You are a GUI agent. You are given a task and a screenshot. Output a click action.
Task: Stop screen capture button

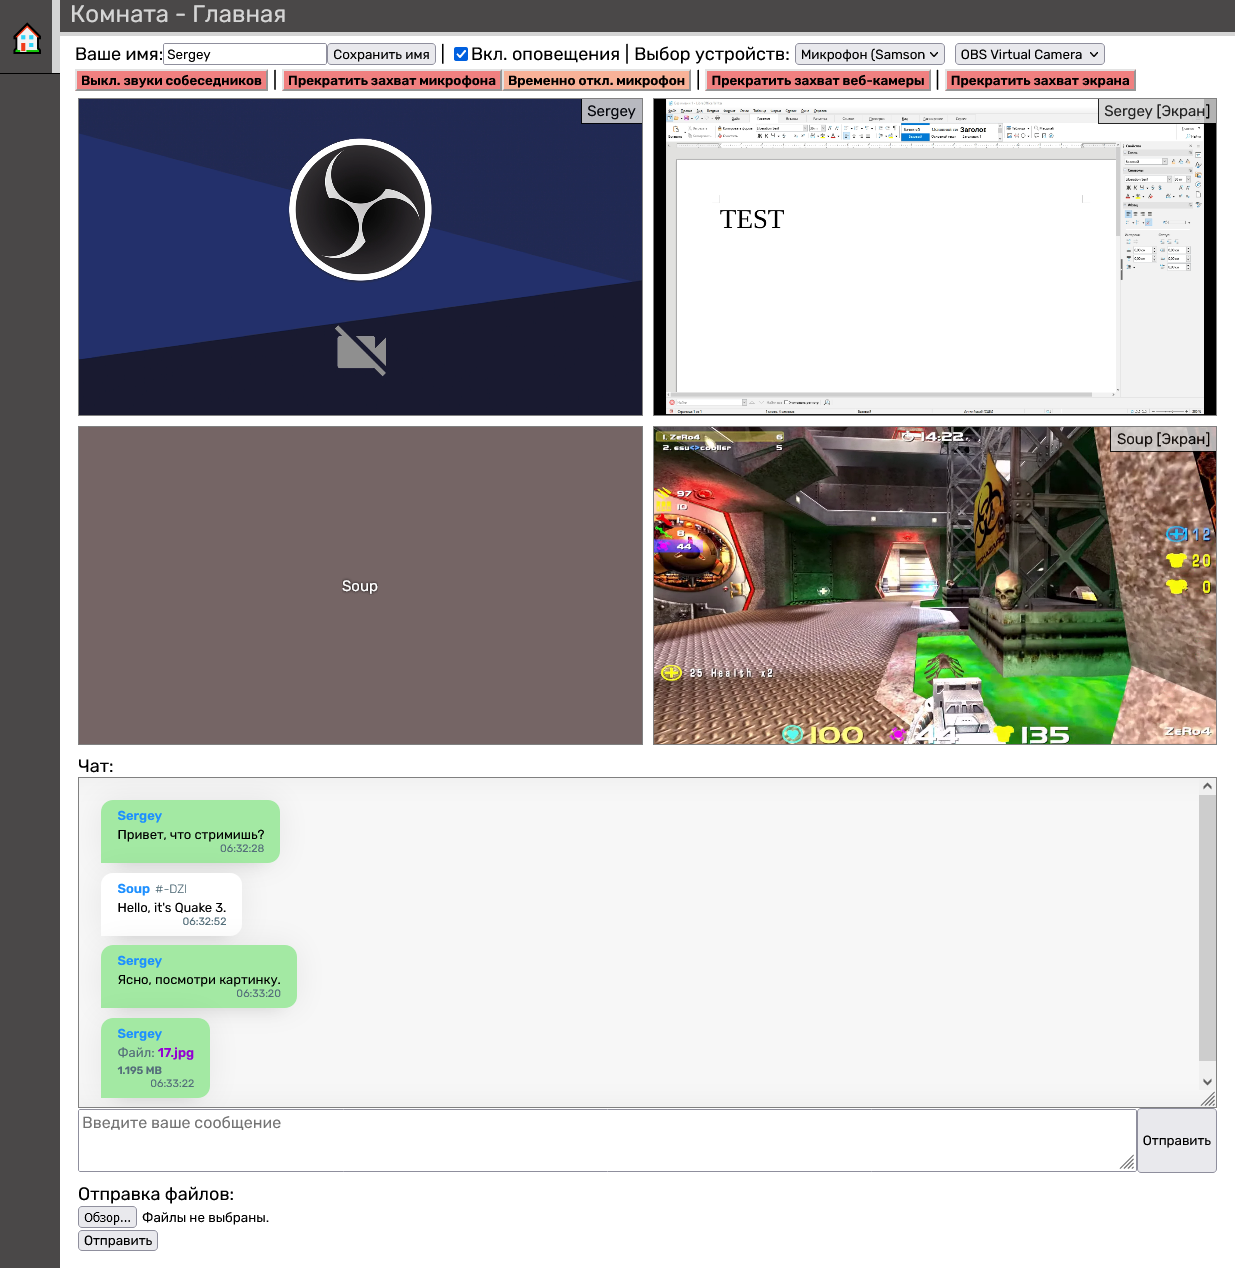point(1040,80)
